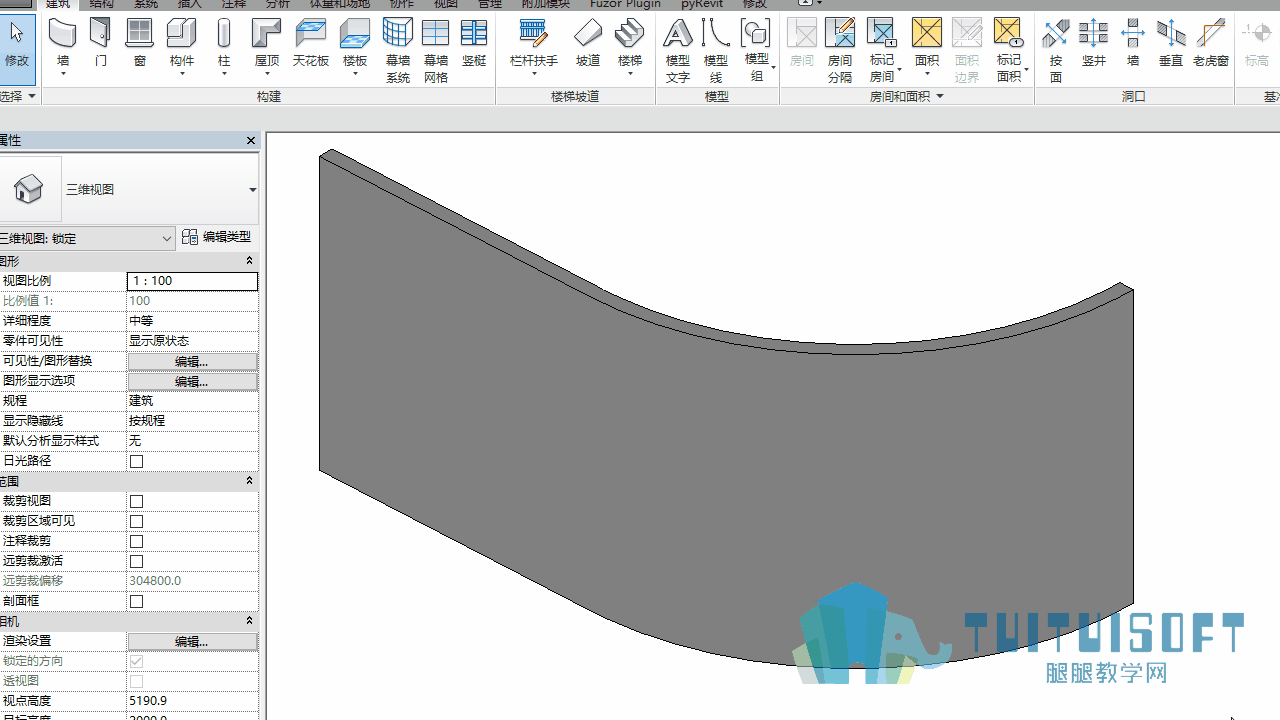Expand the 三维视图 type selector arrow

click(x=252, y=190)
